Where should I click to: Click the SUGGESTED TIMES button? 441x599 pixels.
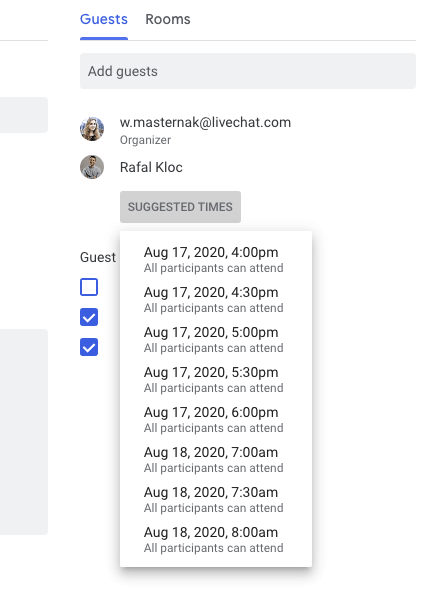(x=180, y=207)
